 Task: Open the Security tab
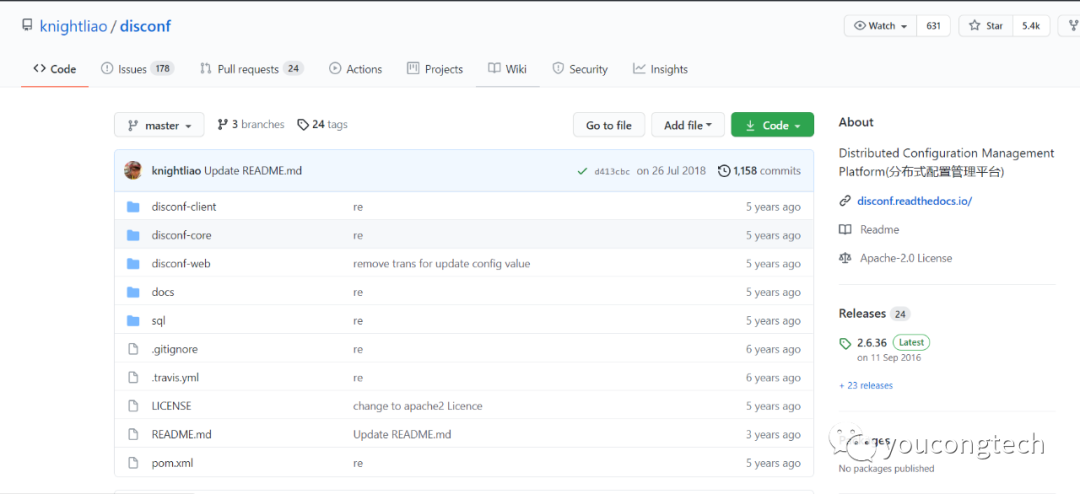tap(580, 69)
